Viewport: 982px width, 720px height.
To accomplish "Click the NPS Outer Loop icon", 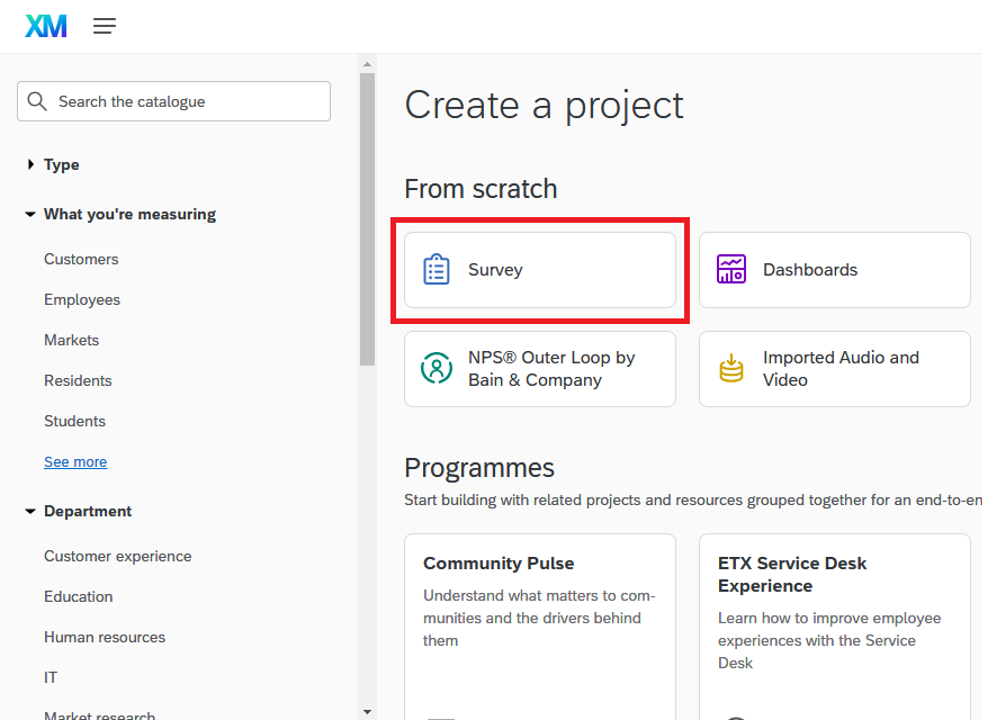I will (437, 369).
